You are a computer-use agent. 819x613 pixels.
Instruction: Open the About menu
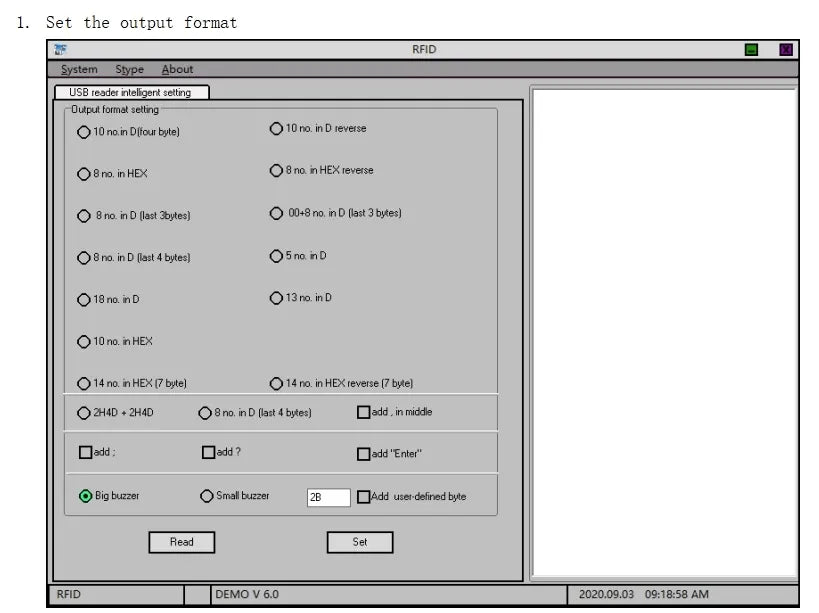click(x=177, y=69)
